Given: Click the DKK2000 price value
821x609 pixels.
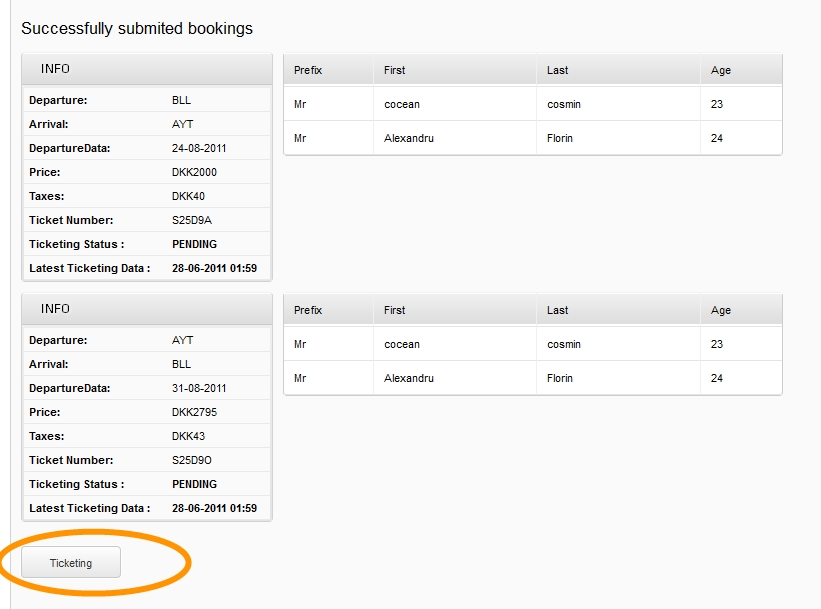Looking at the screenshot, I should (194, 172).
